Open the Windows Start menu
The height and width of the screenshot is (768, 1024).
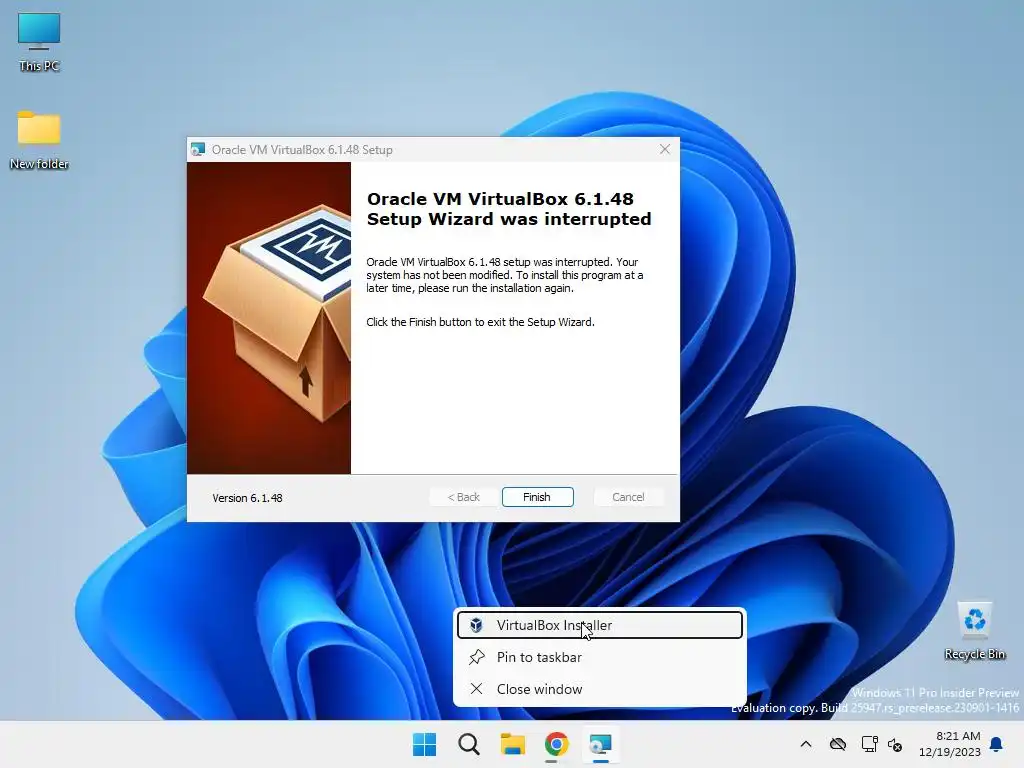click(424, 744)
